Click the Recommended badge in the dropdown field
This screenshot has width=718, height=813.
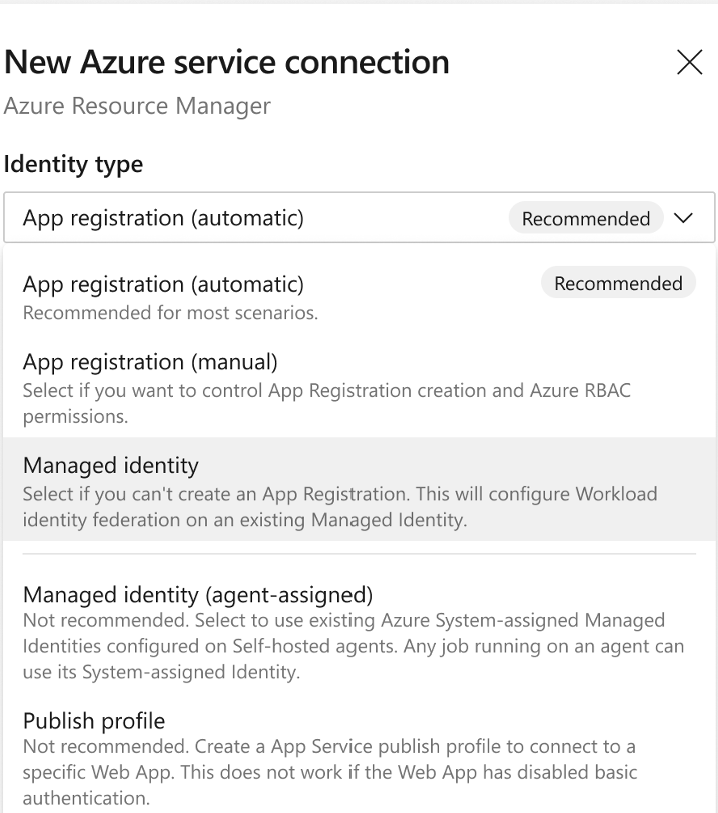[x=586, y=218]
